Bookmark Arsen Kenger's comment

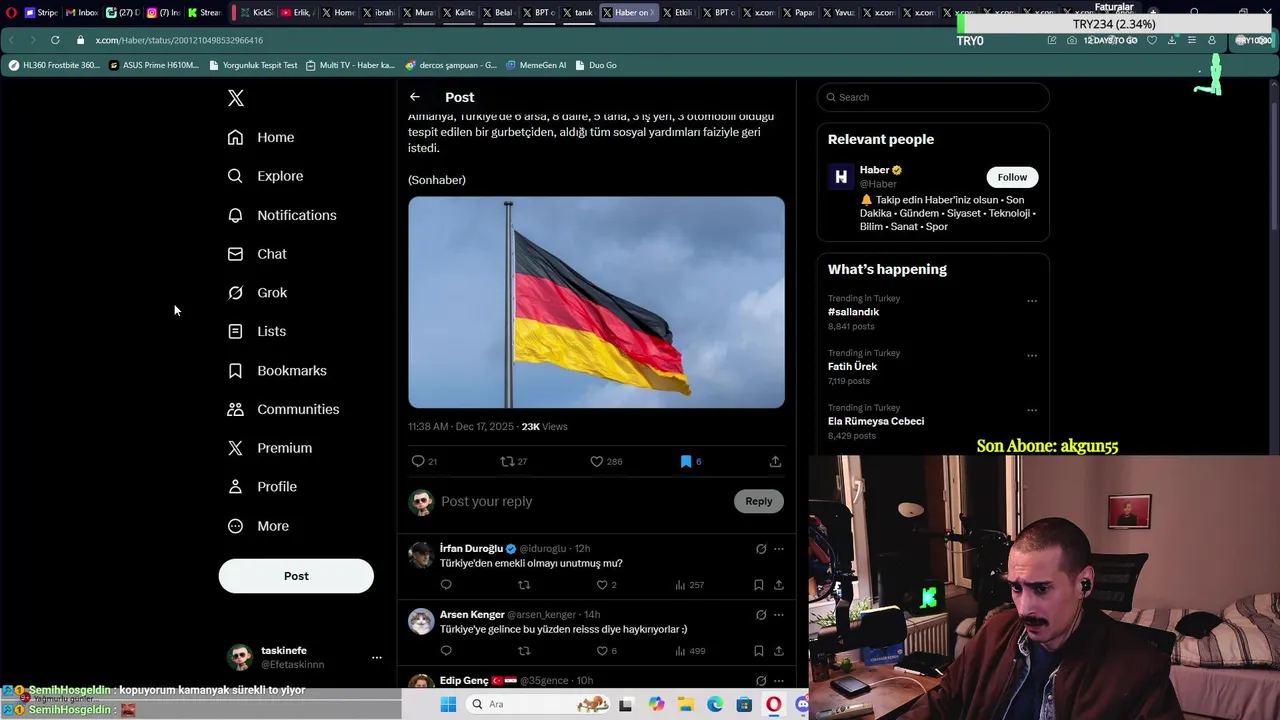759,651
